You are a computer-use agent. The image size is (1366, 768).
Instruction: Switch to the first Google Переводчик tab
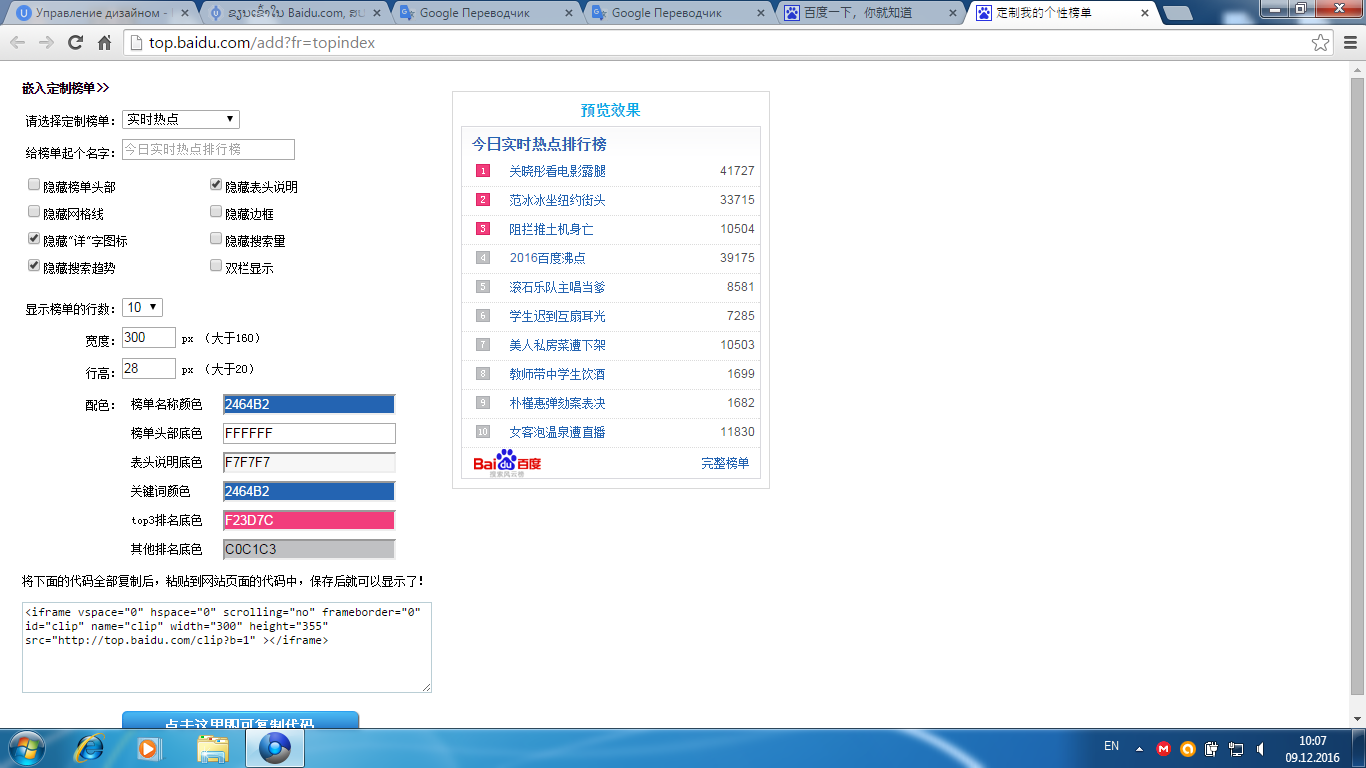click(x=484, y=13)
